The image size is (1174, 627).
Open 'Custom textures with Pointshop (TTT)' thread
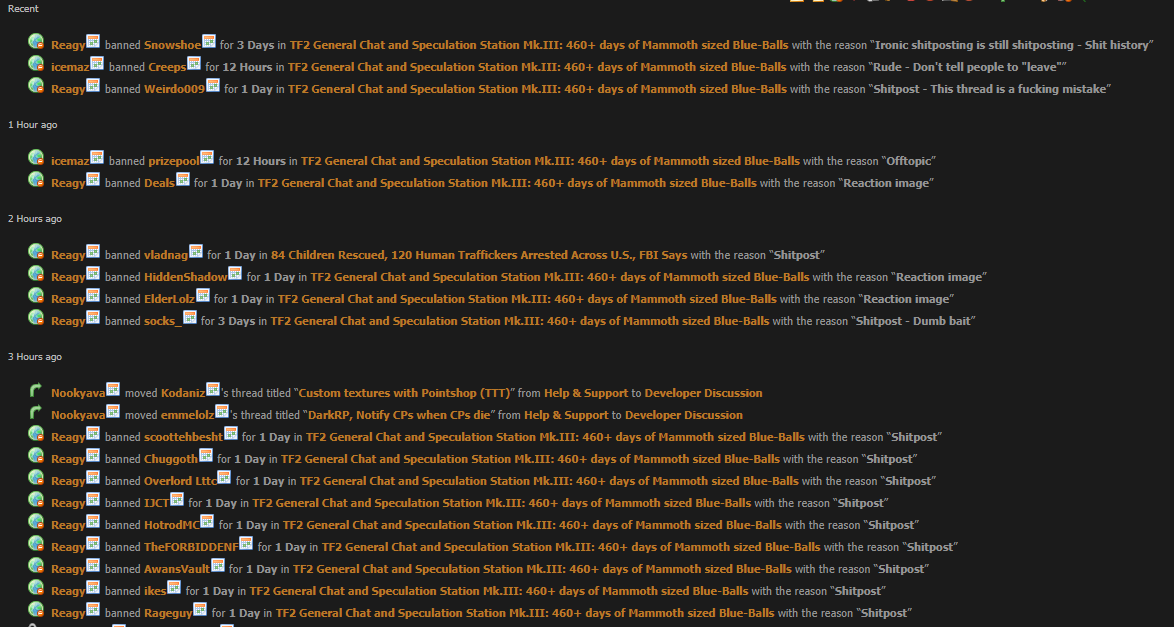pyautogui.click(x=405, y=393)
